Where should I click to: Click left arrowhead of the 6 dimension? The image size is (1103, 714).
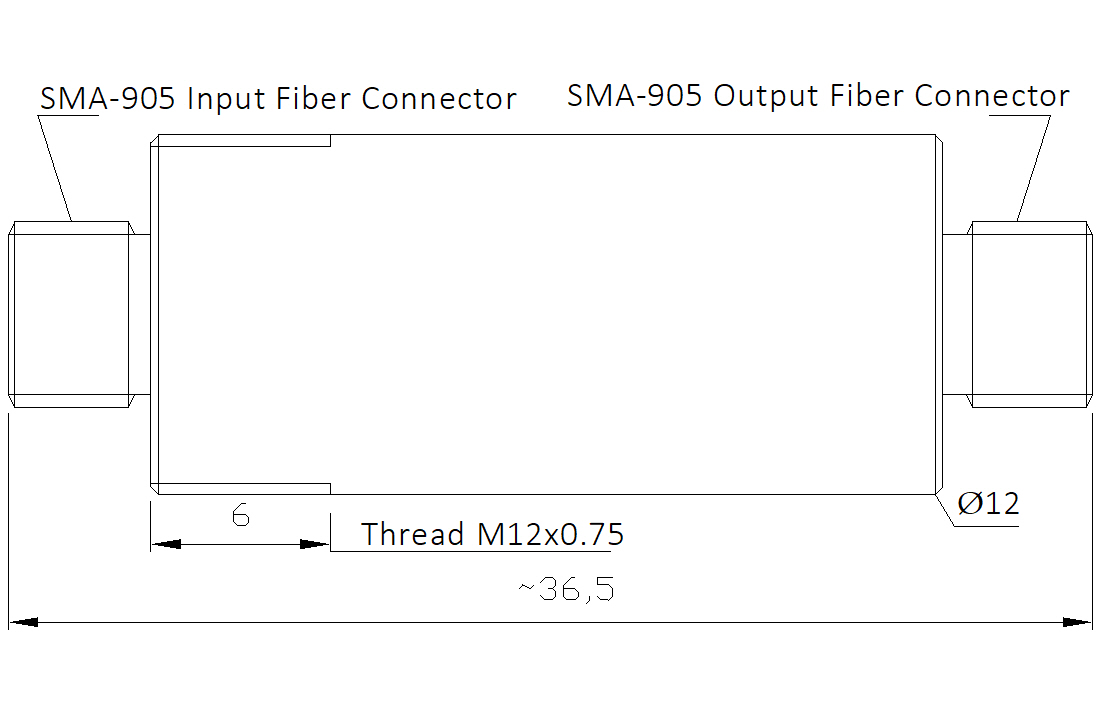pyautogui.click(x=166, y=544)
